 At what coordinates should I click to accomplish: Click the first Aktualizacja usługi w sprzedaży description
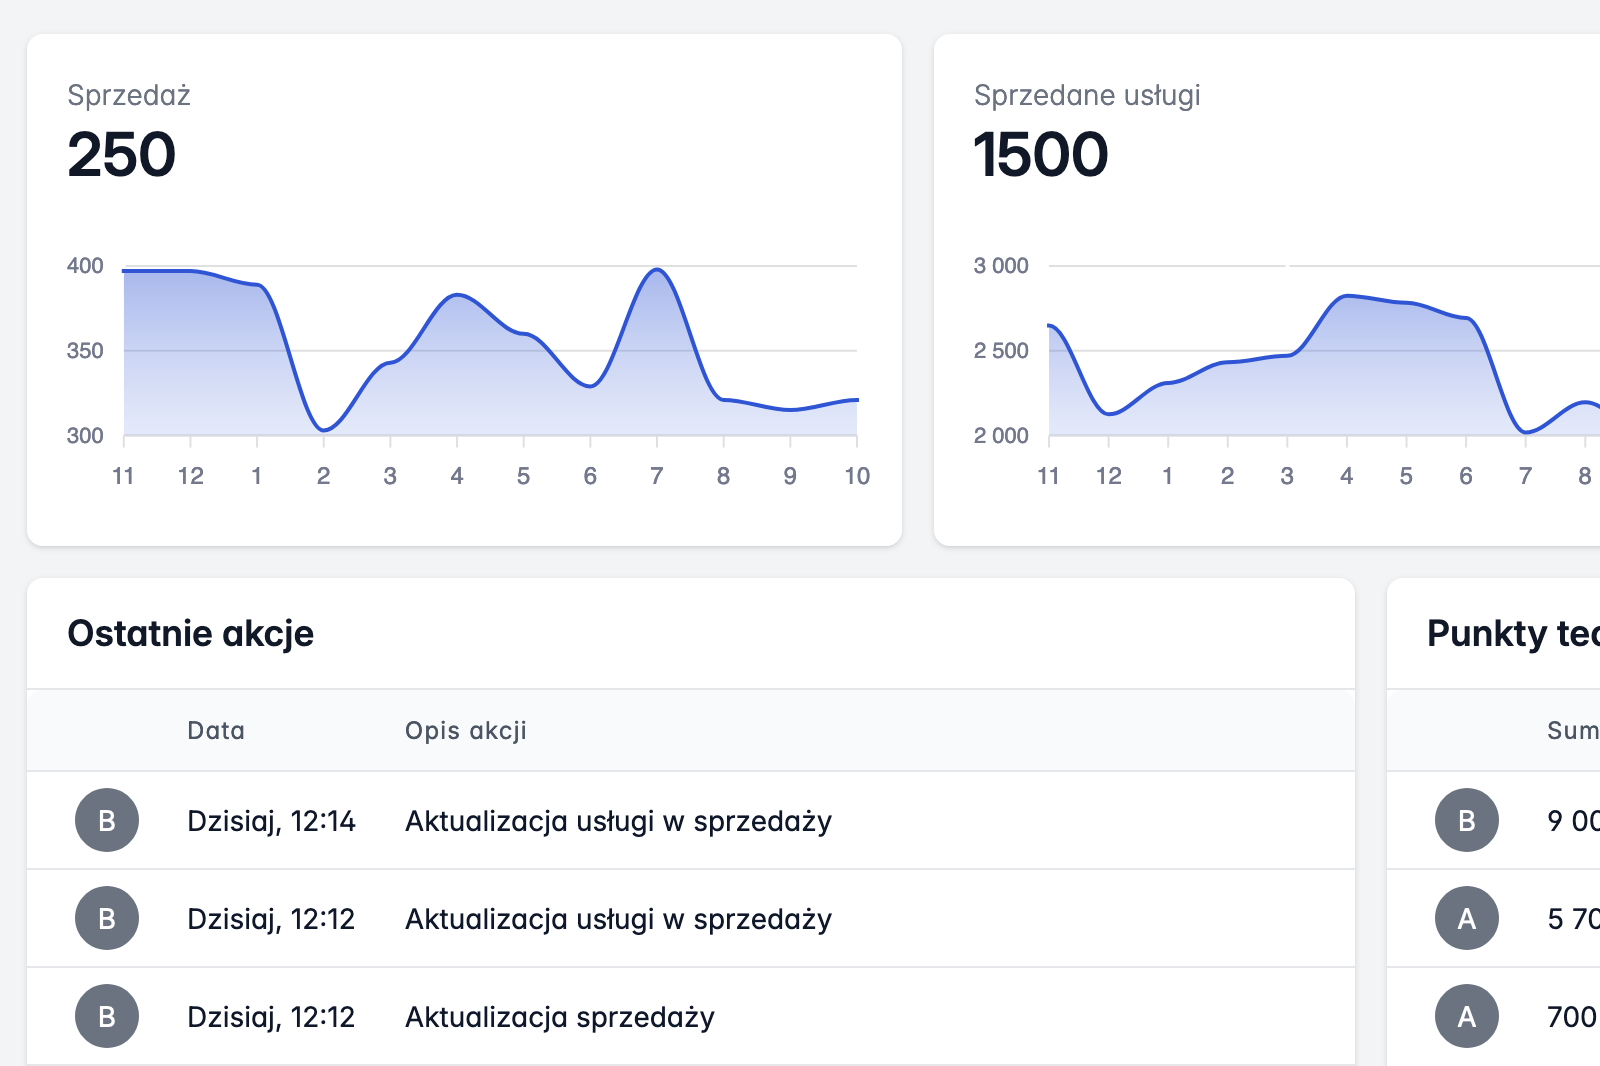tap(618, 821)
